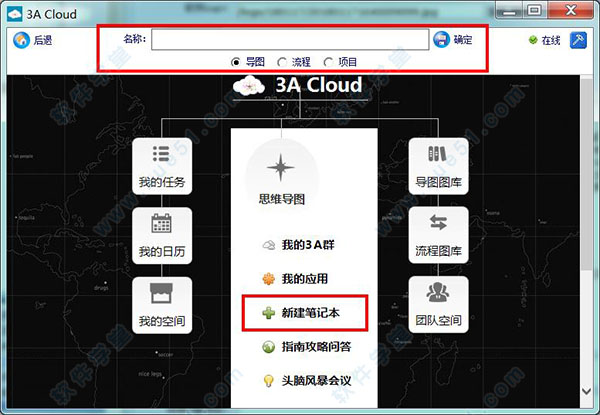Open 我的任务 task list tile
This screenshot has height=415, width=600.
click(162, 166)
